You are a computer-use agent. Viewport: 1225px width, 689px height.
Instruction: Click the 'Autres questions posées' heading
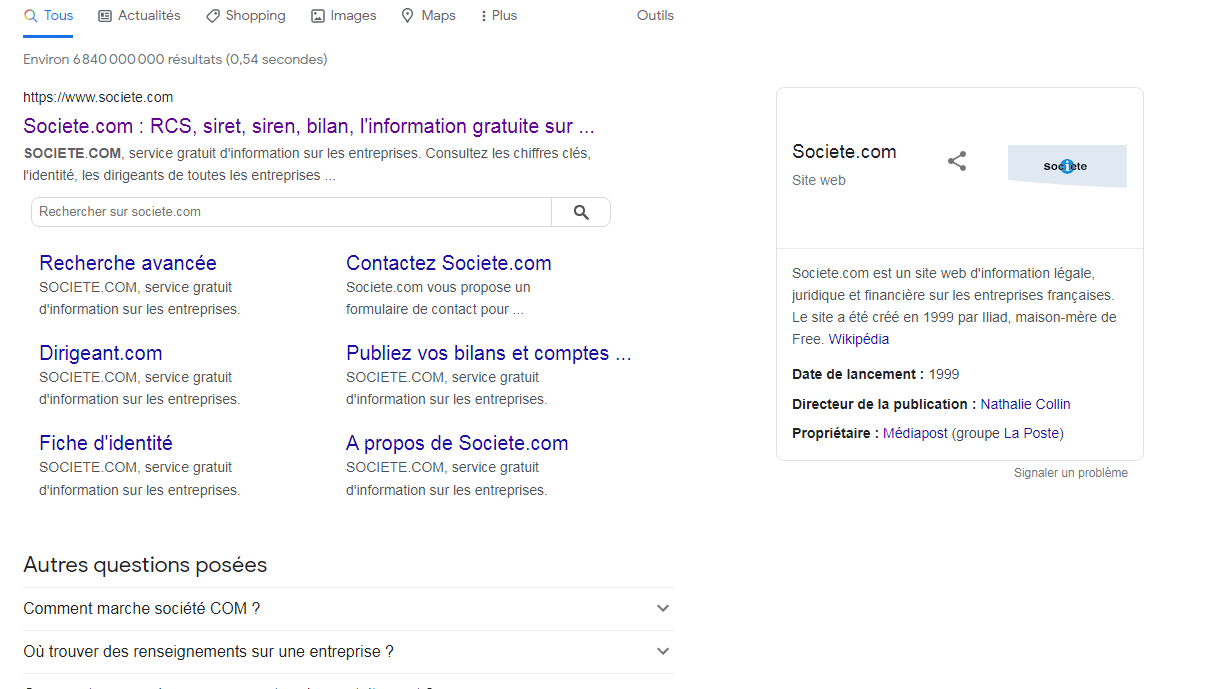(145, 565)
